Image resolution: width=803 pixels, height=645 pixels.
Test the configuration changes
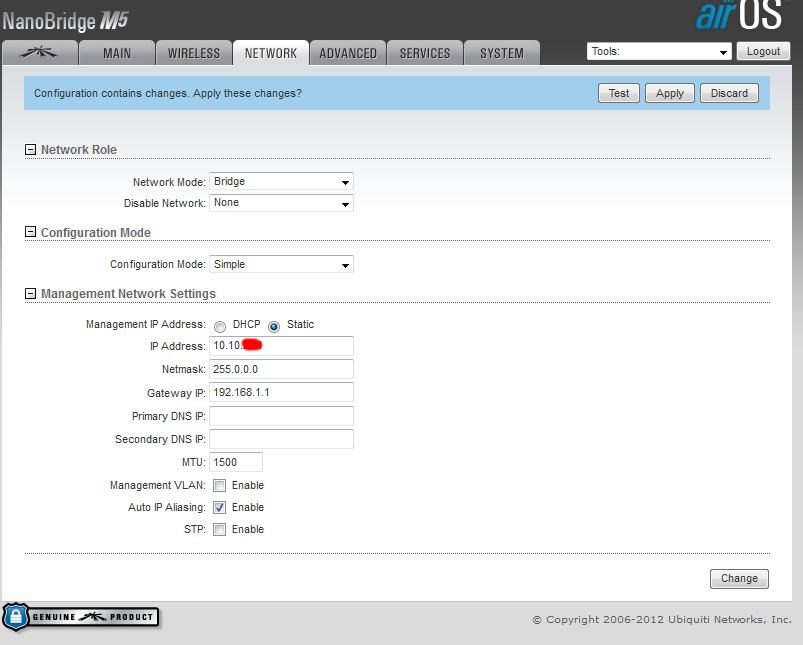tap(619, 93)
